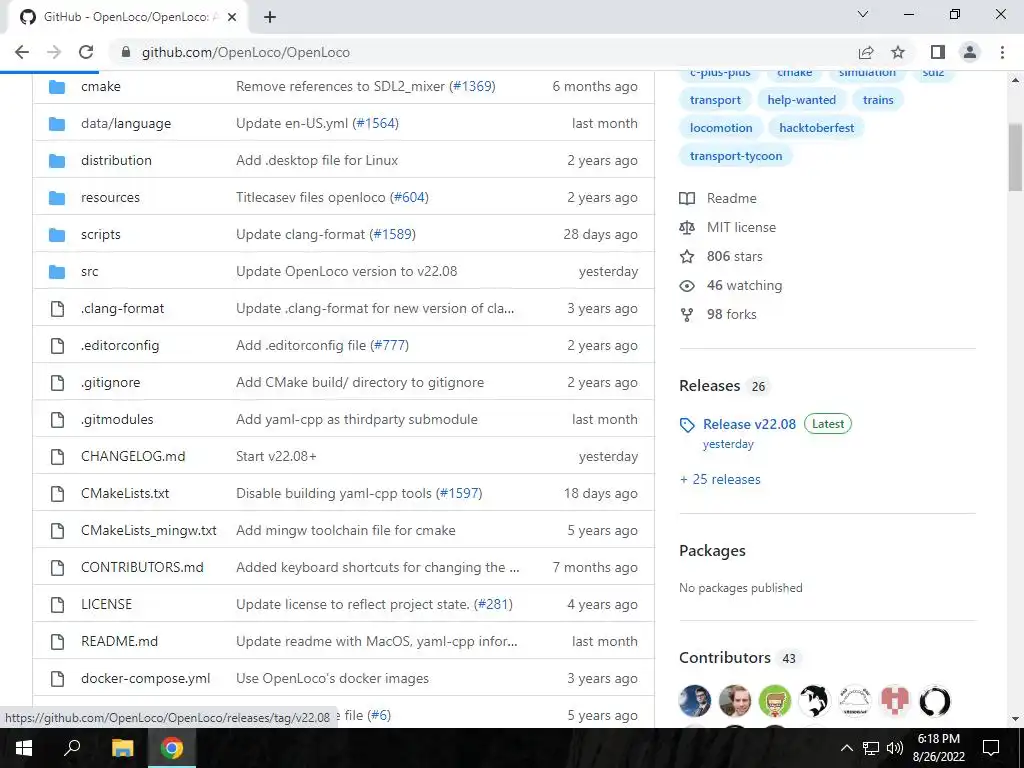The width and height of the screenshot is (1024, 768).
Task: Open the notification center icon
Action: pos(991,748)
